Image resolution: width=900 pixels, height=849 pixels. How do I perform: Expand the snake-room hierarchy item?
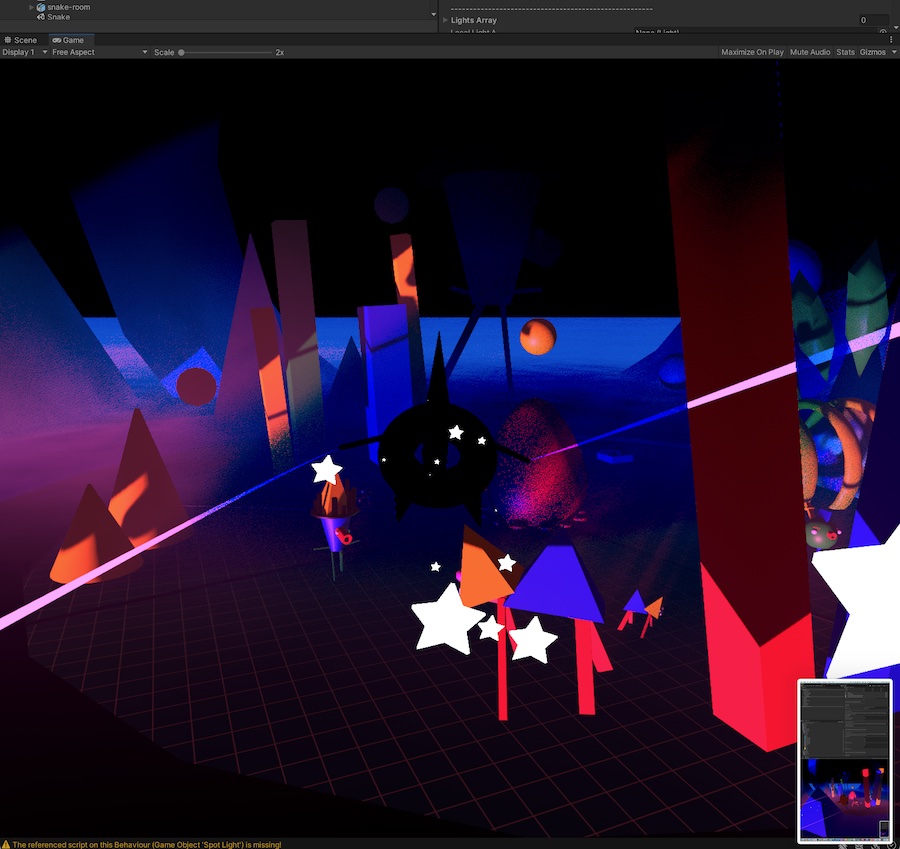pos(31,7)
